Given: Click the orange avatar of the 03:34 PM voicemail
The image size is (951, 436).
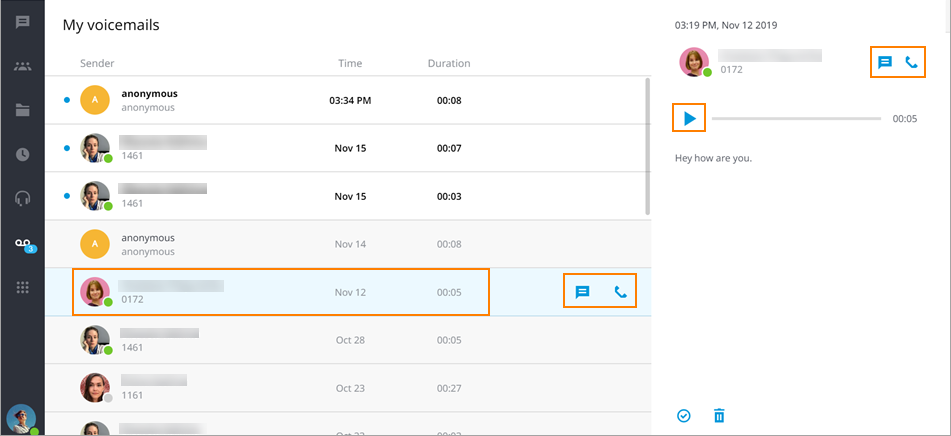Looking at the screenshot, I should (95, 100).
